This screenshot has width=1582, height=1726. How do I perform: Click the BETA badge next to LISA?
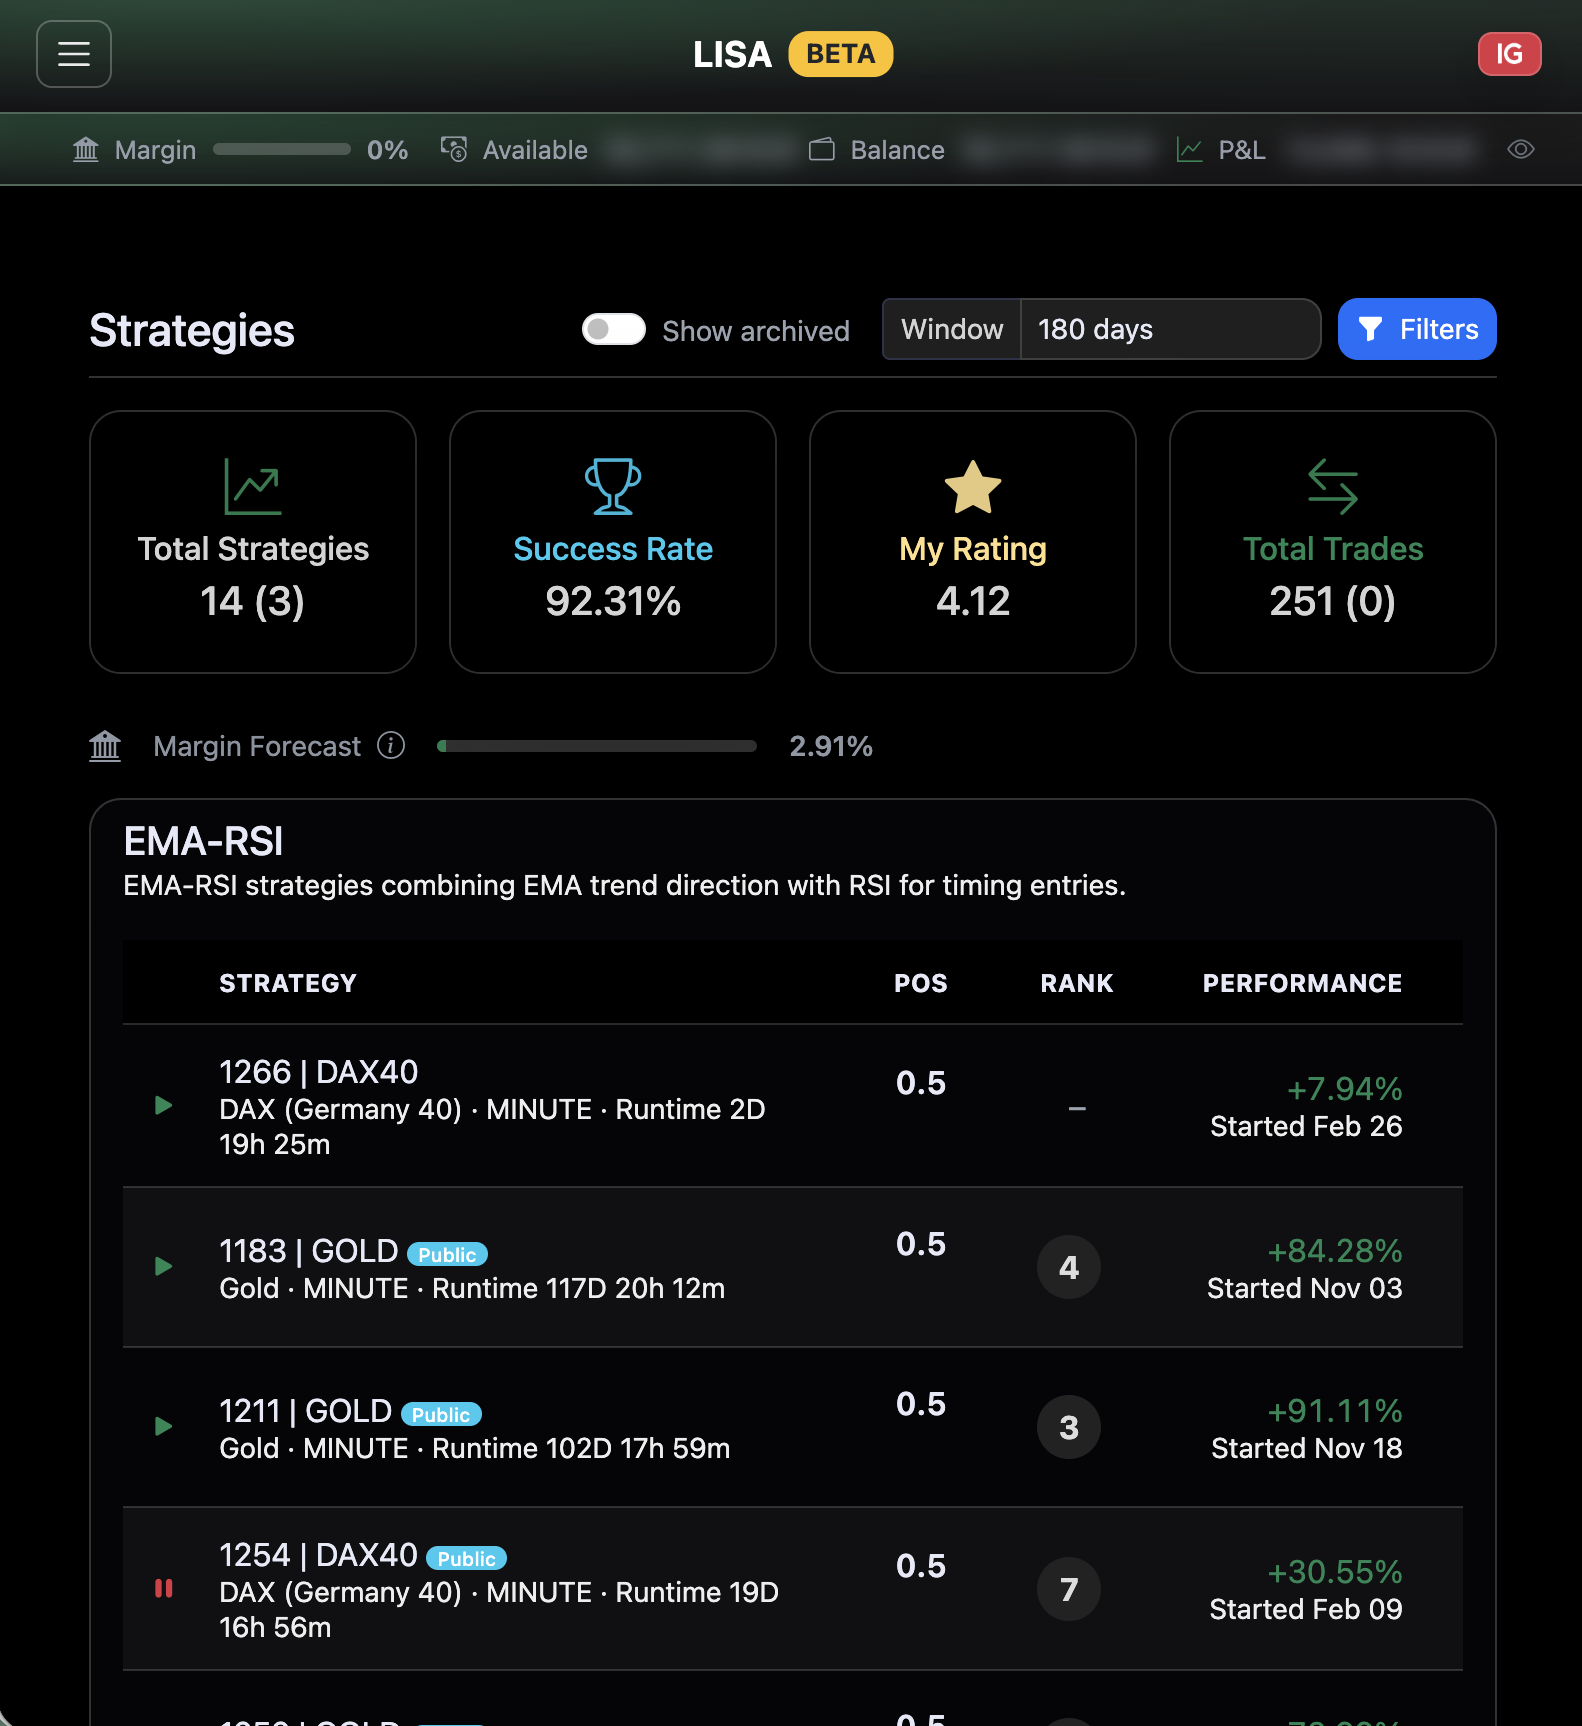point(840,54)
